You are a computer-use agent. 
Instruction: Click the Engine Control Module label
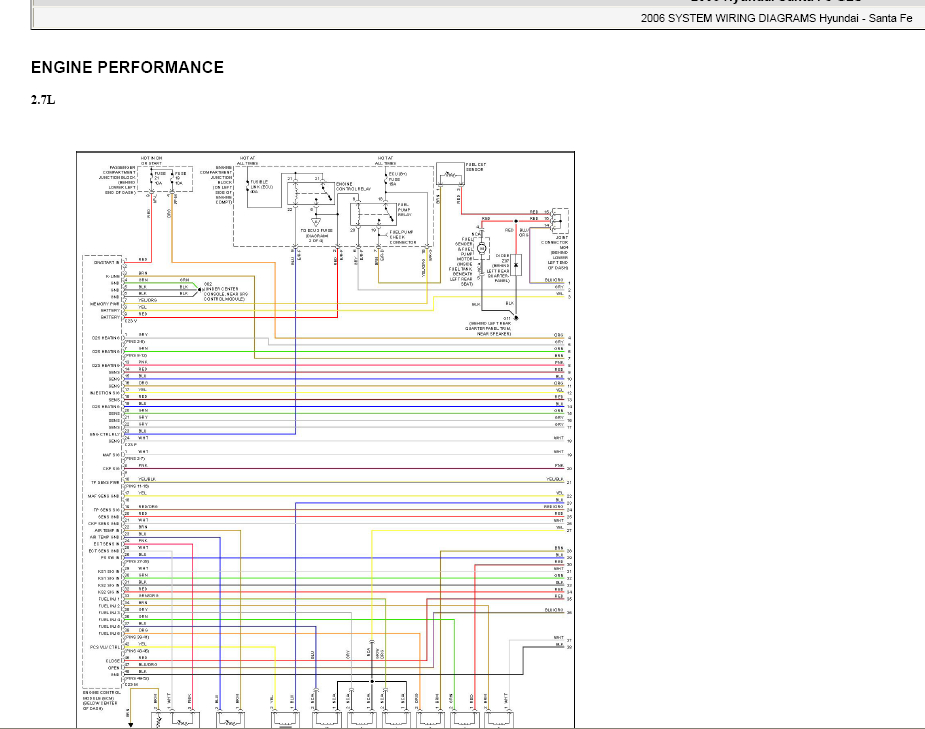100,700
